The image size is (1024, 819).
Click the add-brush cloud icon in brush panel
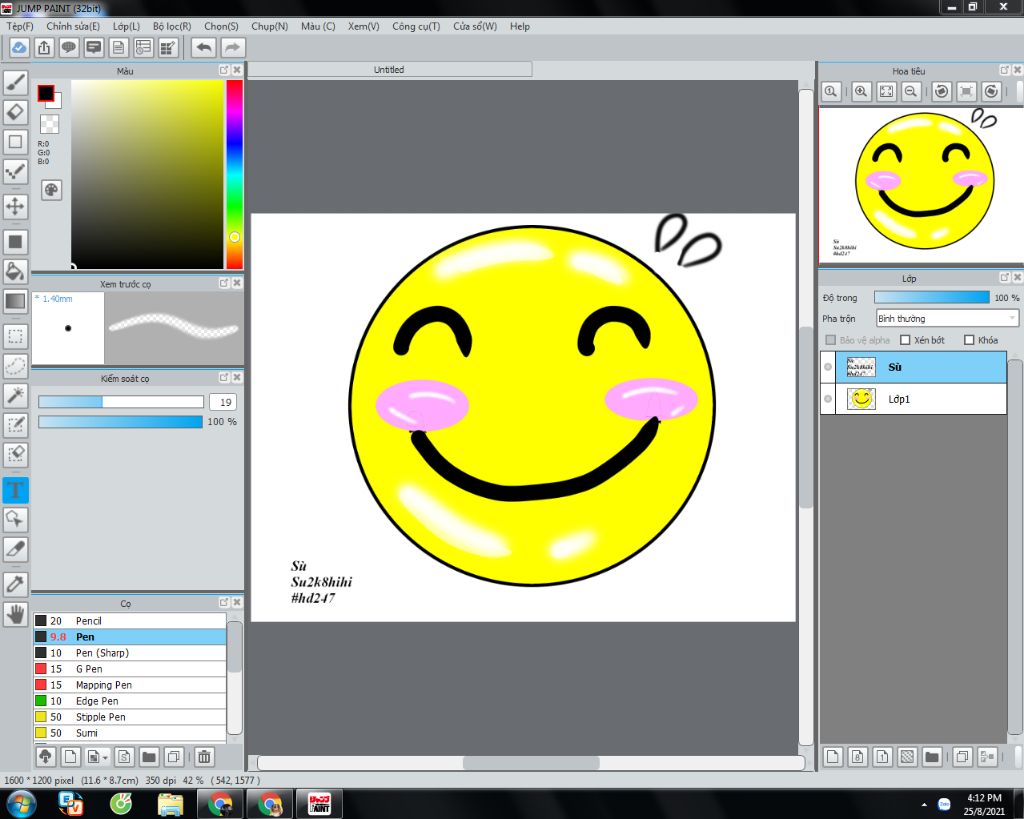tap(45, 756)
